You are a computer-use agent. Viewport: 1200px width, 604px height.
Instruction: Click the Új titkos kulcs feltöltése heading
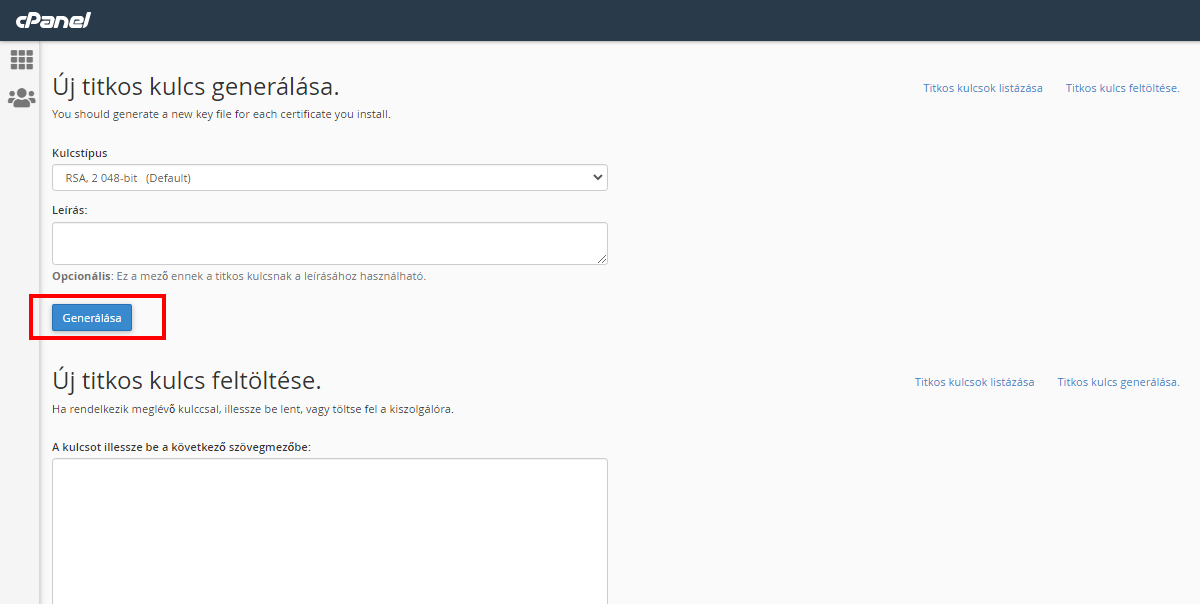(186, 380)
